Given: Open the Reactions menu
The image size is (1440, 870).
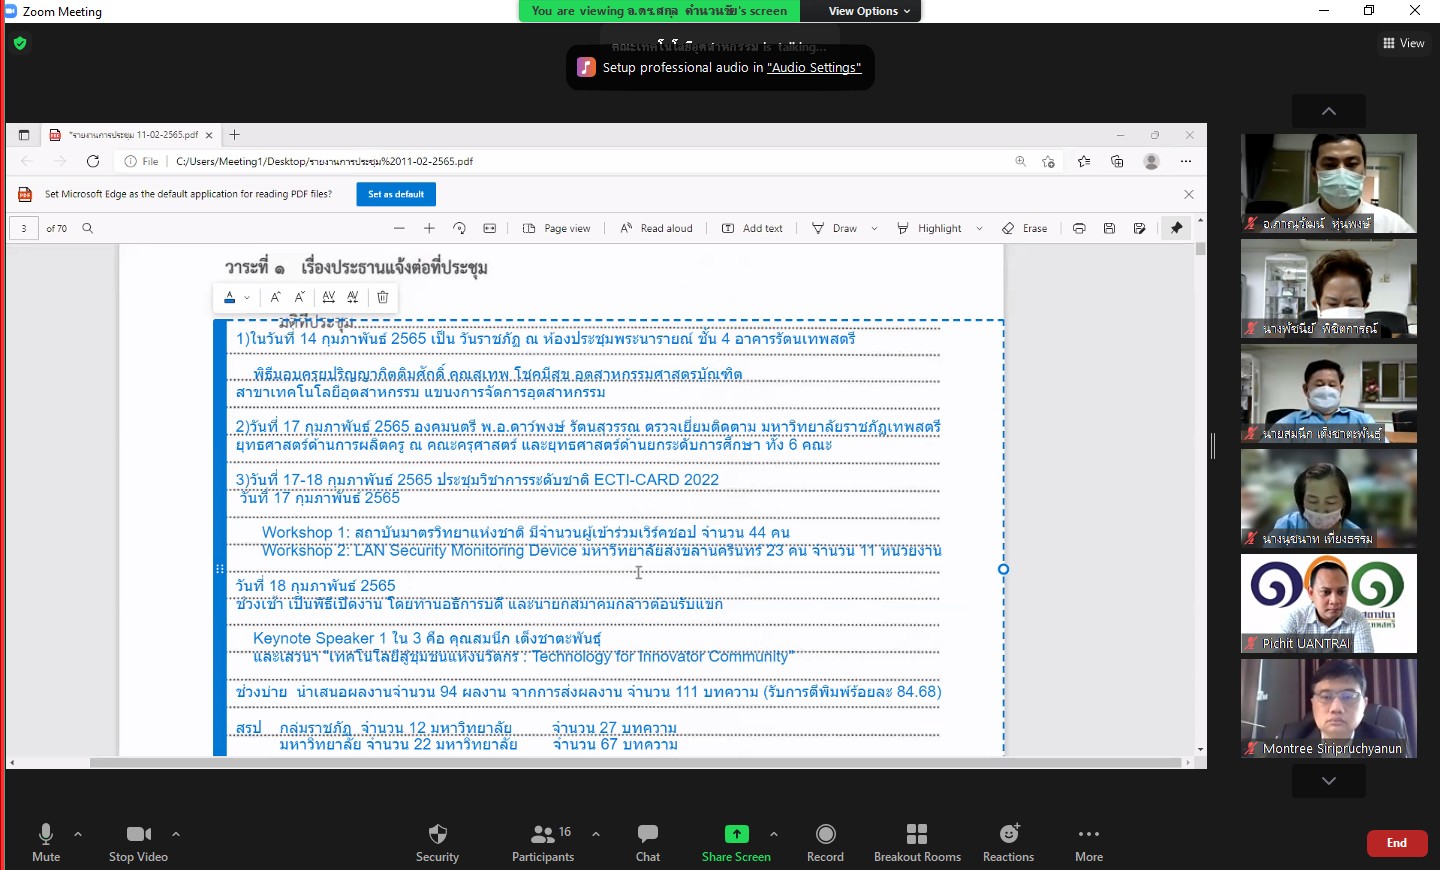Looking at the screenshot, I should point(1008,834).
